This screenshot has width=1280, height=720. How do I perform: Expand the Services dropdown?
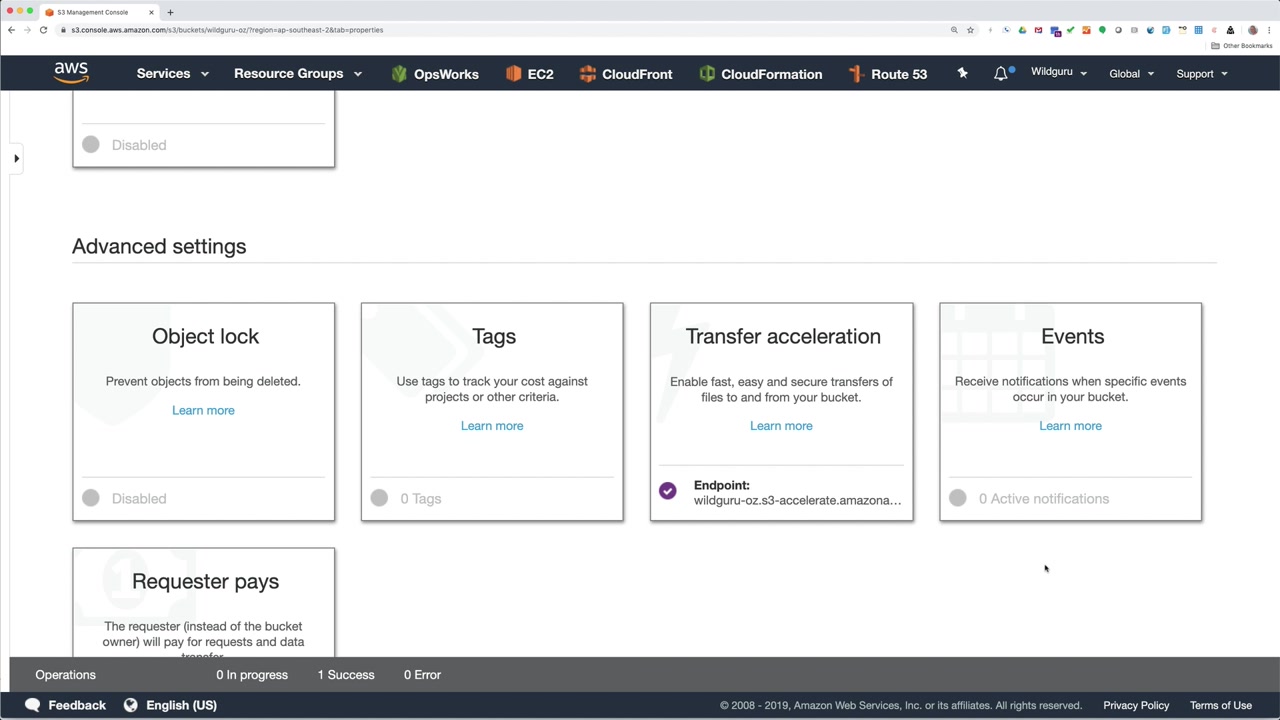point(172,74)
